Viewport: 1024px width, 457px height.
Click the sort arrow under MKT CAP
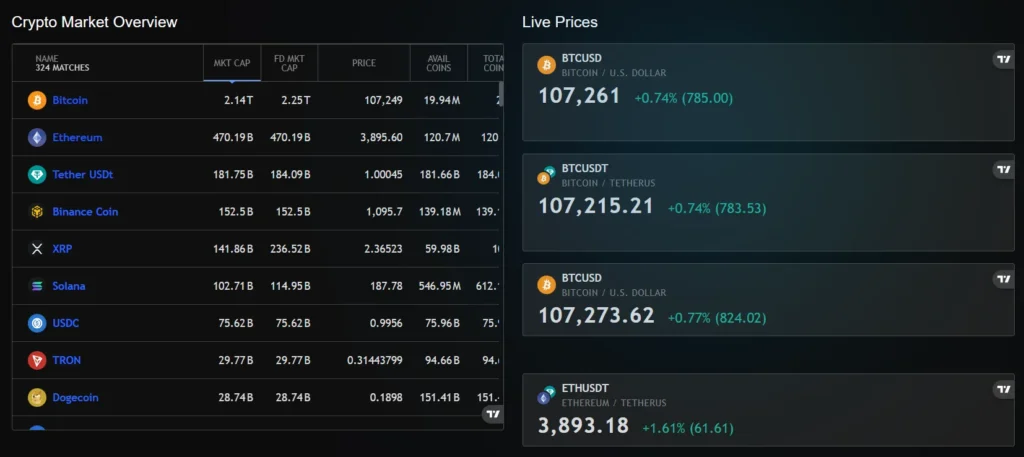(x=232, y=82)
